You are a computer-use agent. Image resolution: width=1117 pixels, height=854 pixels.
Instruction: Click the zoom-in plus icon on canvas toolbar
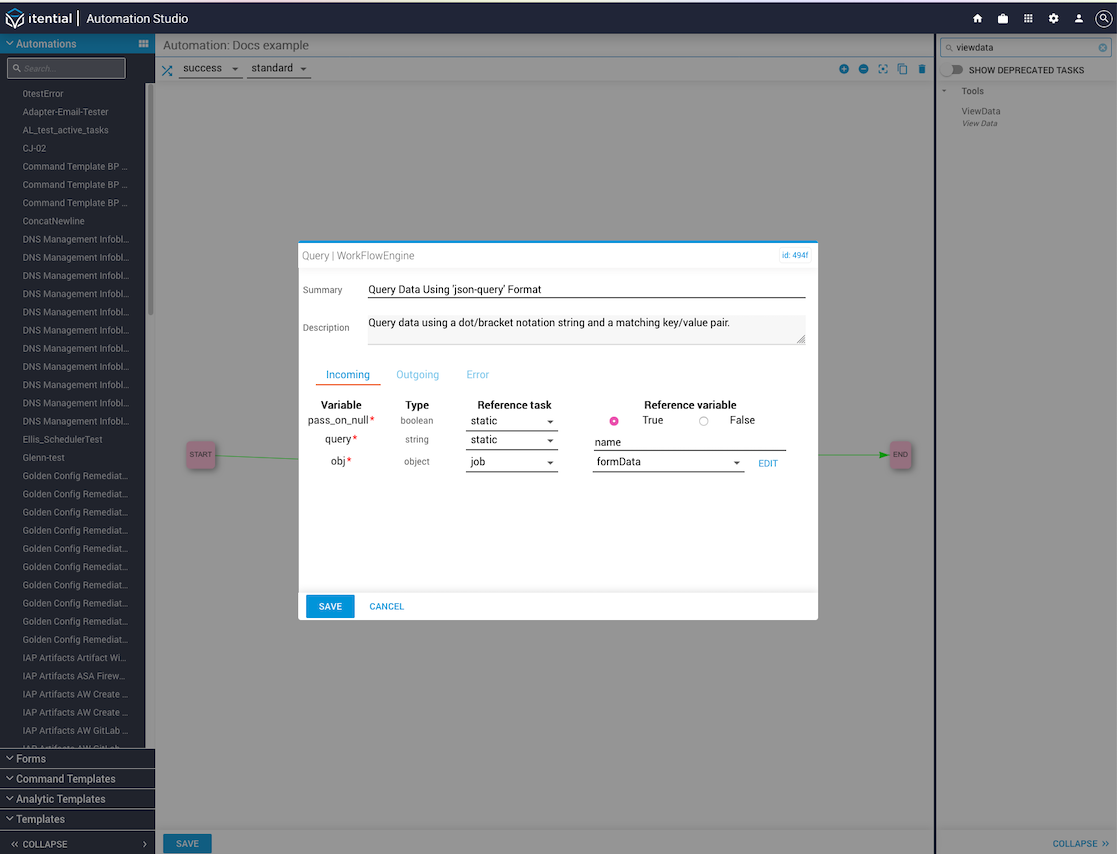[844, 69]
